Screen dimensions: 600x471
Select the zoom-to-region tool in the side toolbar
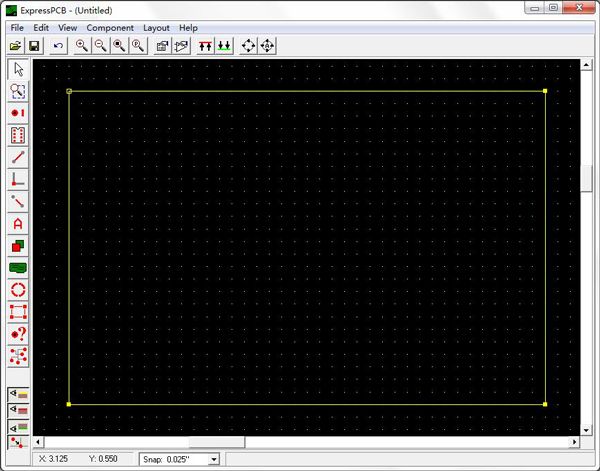pyautogui.click(x=18, y=91)
